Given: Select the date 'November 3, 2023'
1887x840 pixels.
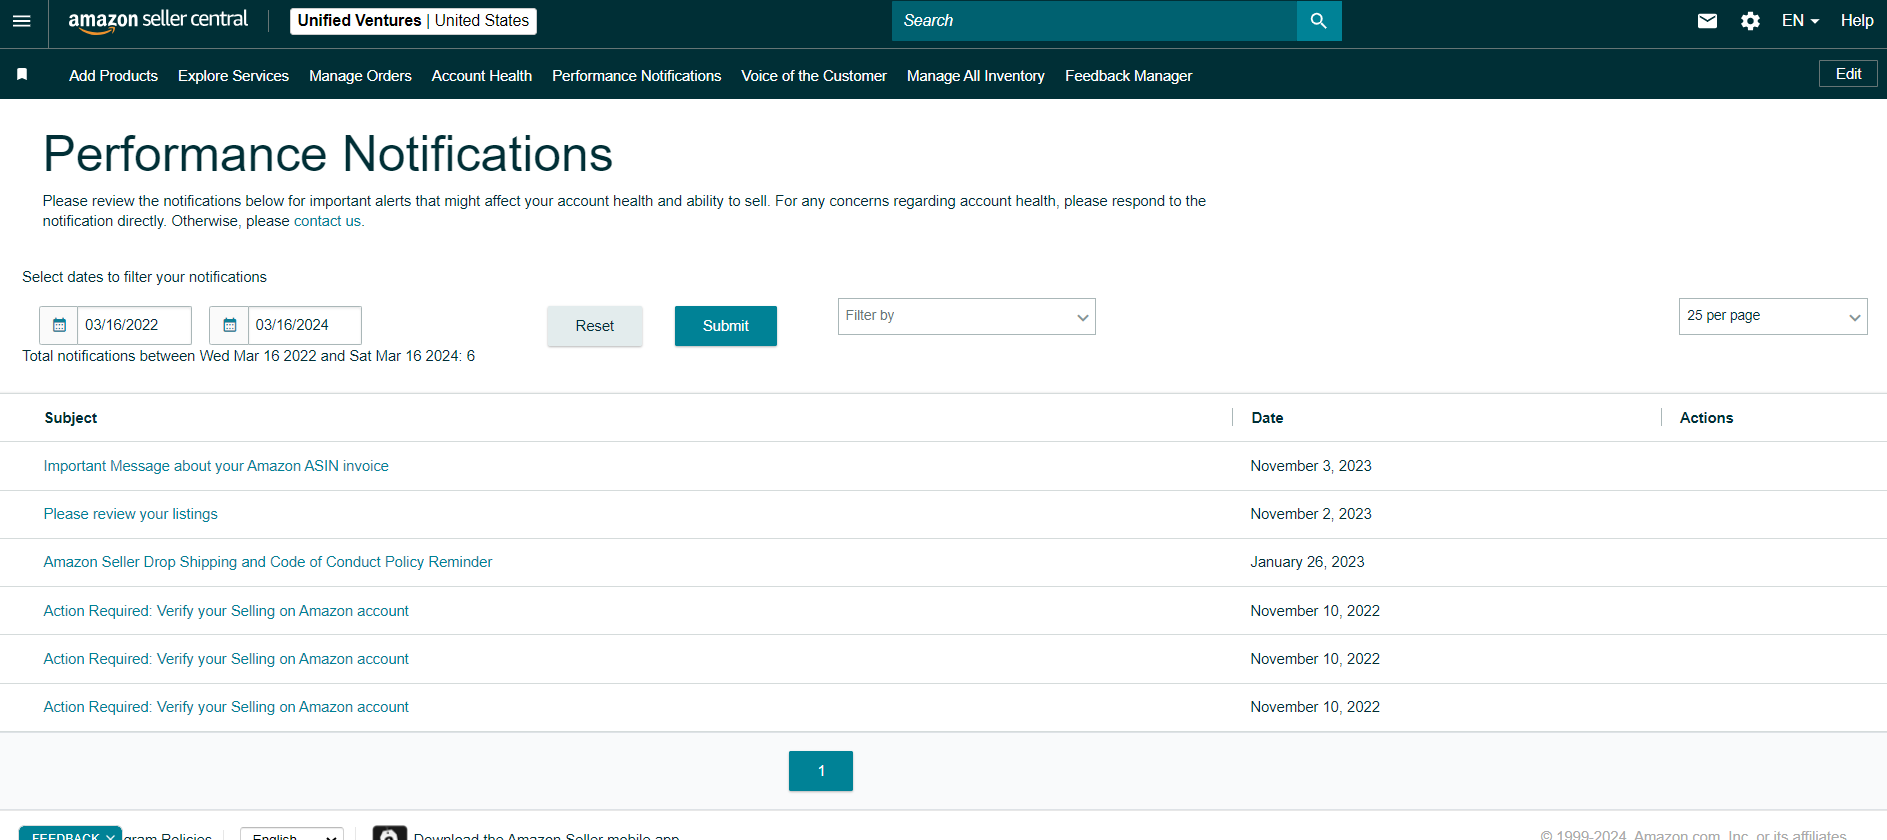Looking at the screenshot, I should [1311, 466].
